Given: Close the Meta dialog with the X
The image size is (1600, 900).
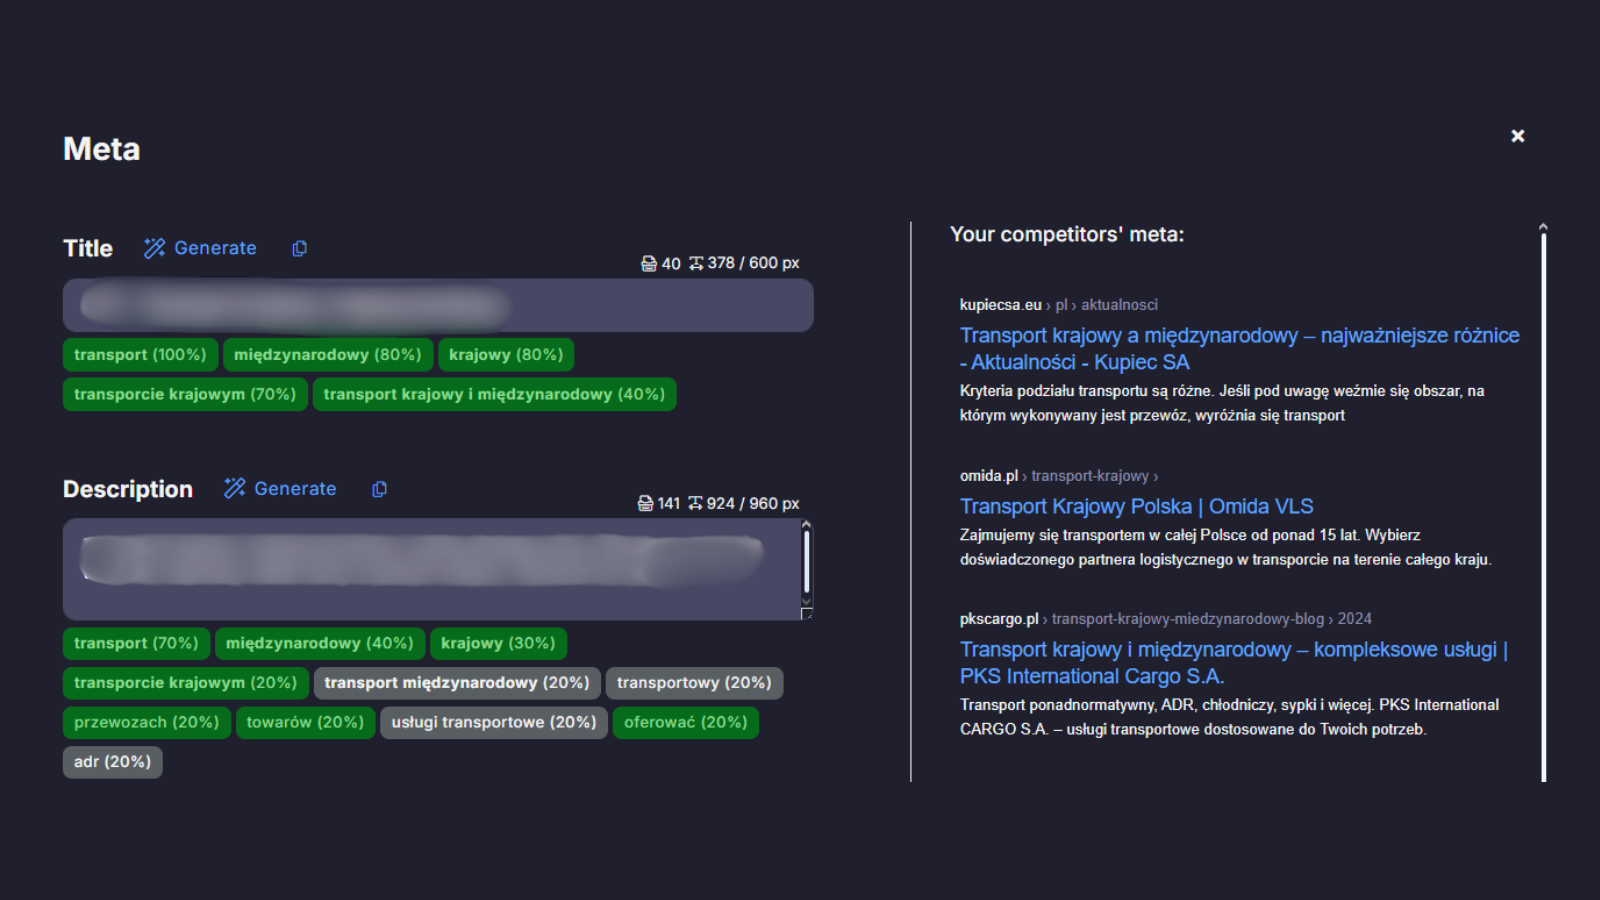Looking at the screenshot, I should [1518, 136].
